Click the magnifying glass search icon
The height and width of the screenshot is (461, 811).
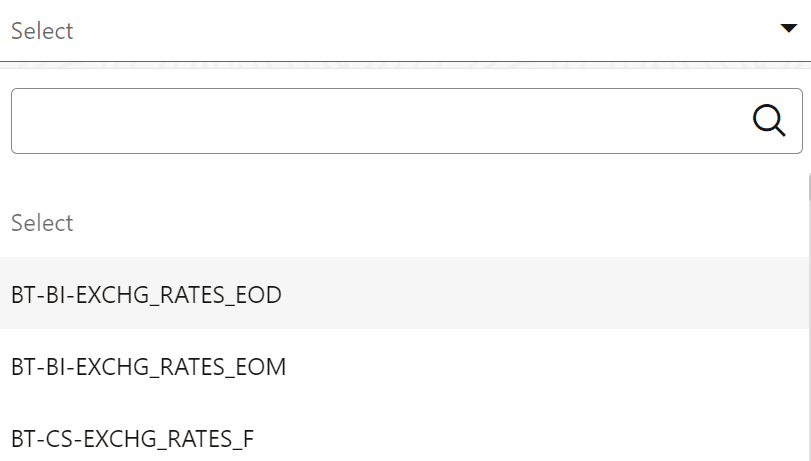tap(769, 121)
